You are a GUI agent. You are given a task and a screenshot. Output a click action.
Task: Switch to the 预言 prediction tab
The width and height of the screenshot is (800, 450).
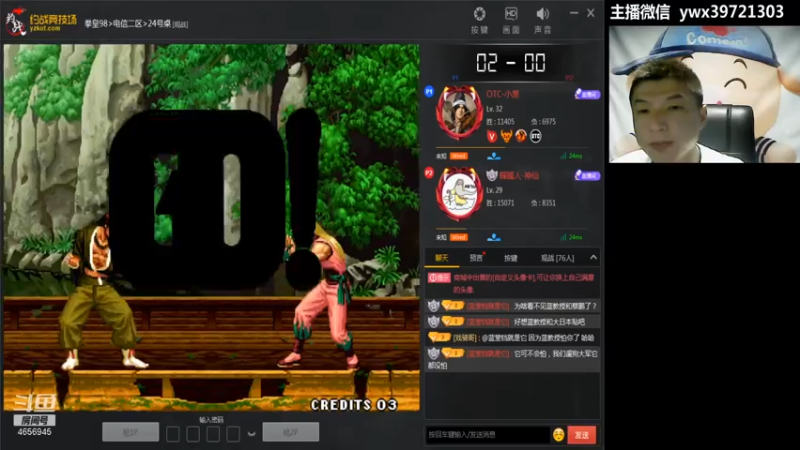[476, 258]
